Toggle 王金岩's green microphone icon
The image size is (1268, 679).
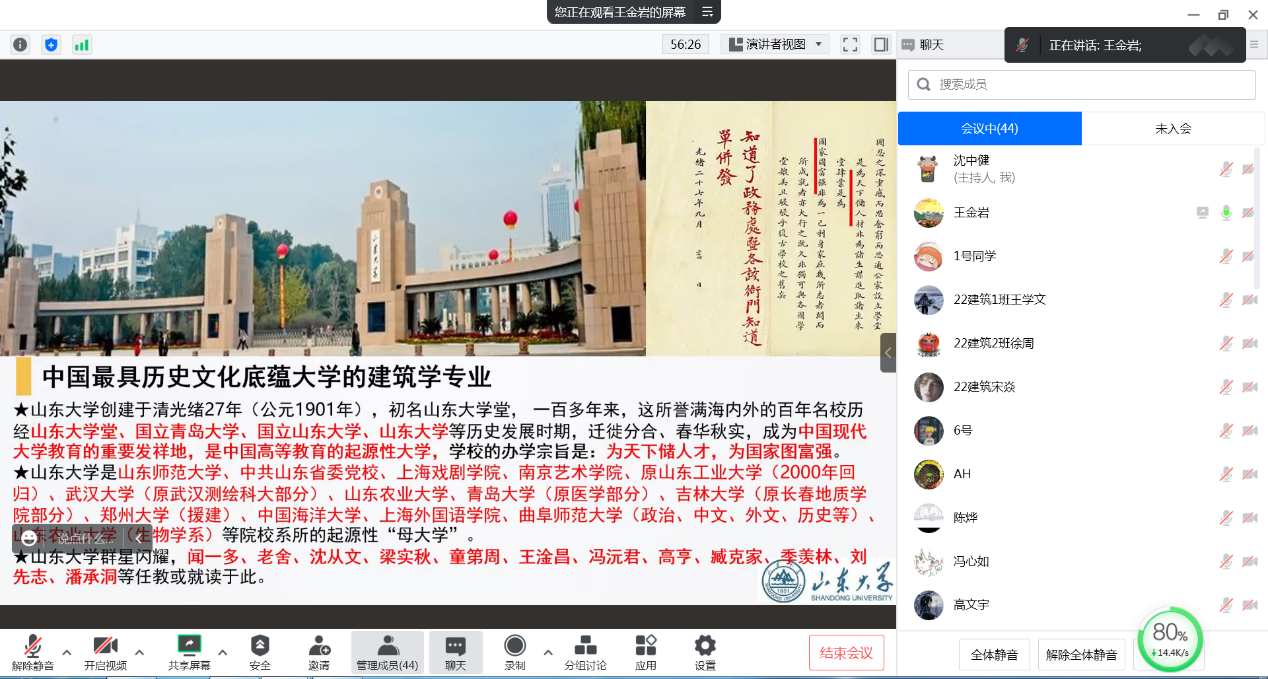(x=1226, y=213)
